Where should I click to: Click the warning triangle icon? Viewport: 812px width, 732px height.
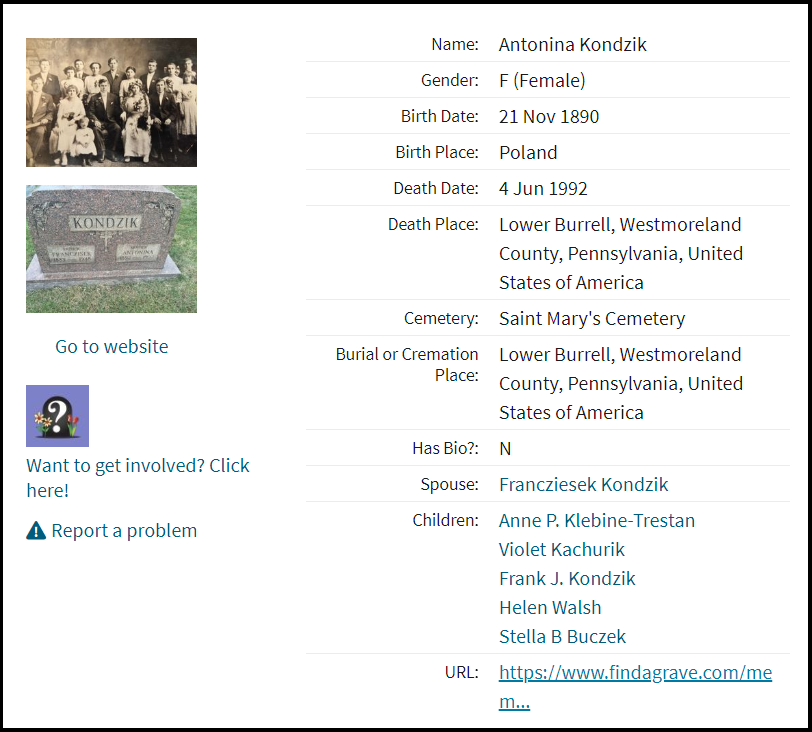click(x=36, y=531)
